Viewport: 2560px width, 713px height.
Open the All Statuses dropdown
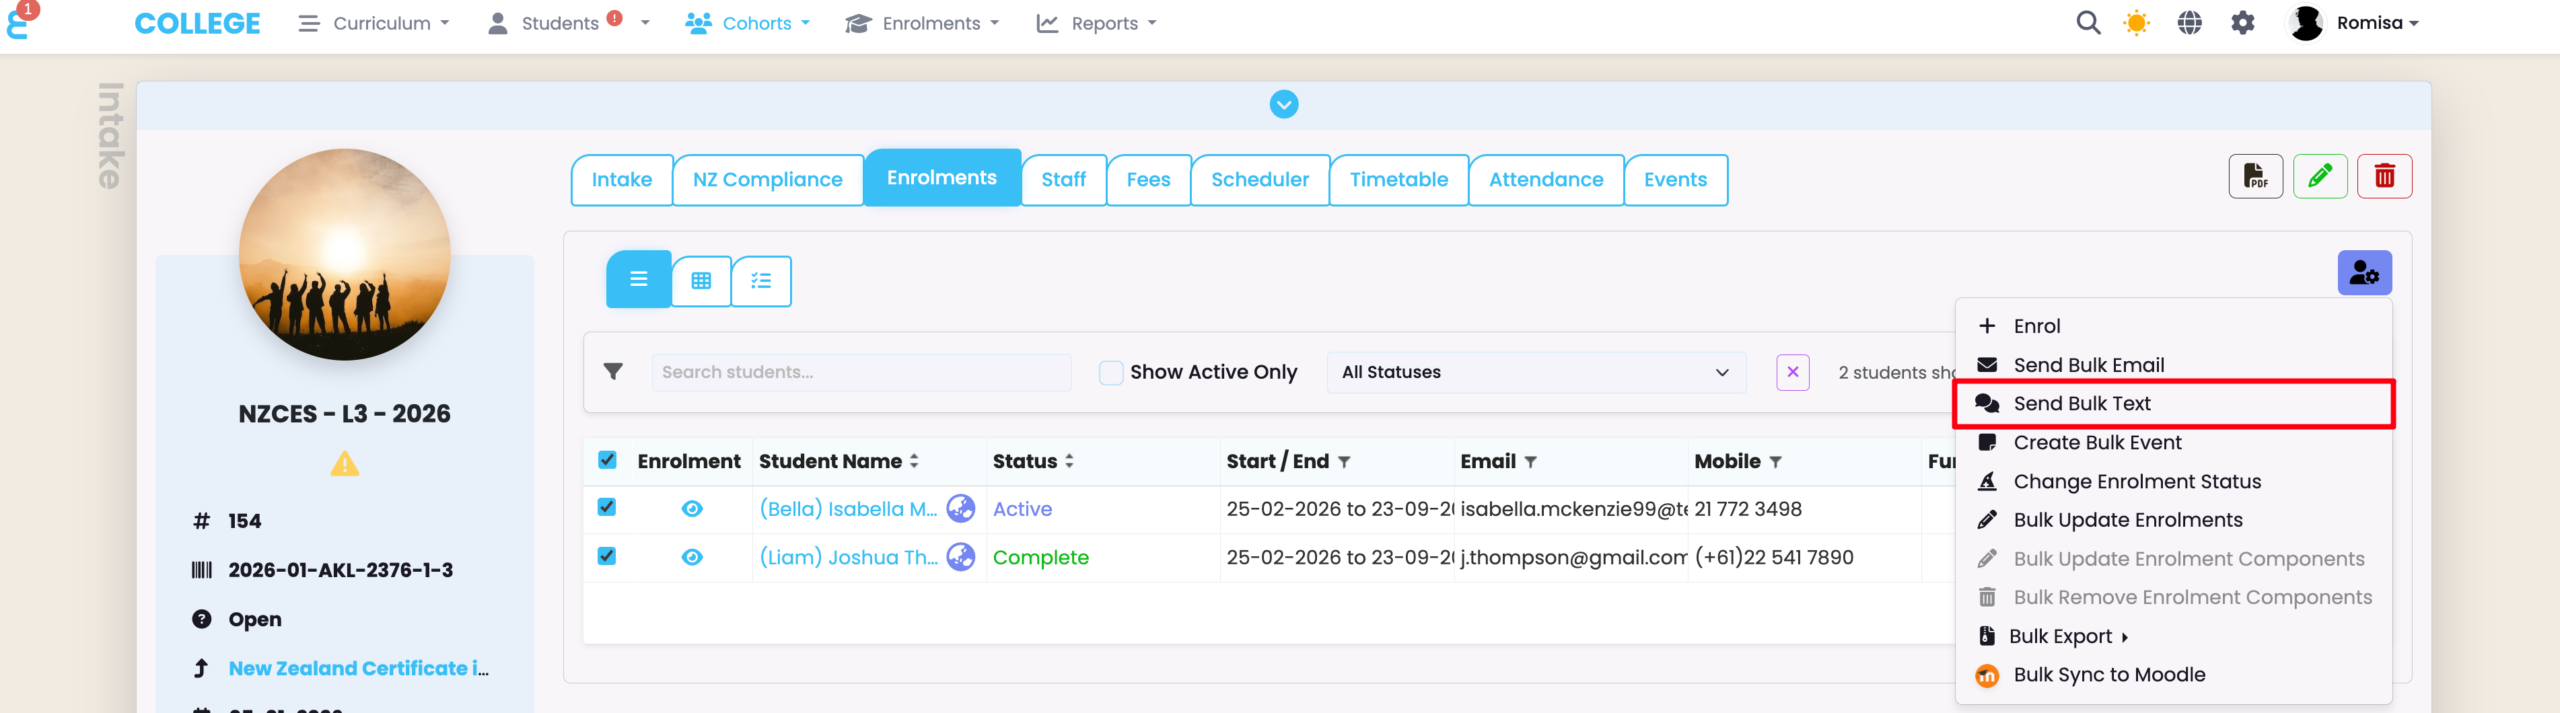pyautogui.click(x=1535, y=372)
